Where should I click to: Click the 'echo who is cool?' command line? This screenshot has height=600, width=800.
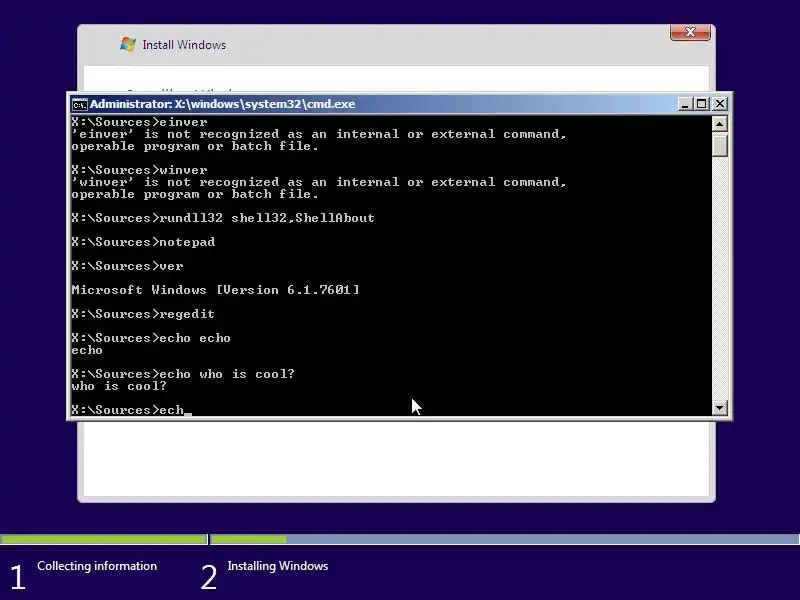(x=183, y=374)
